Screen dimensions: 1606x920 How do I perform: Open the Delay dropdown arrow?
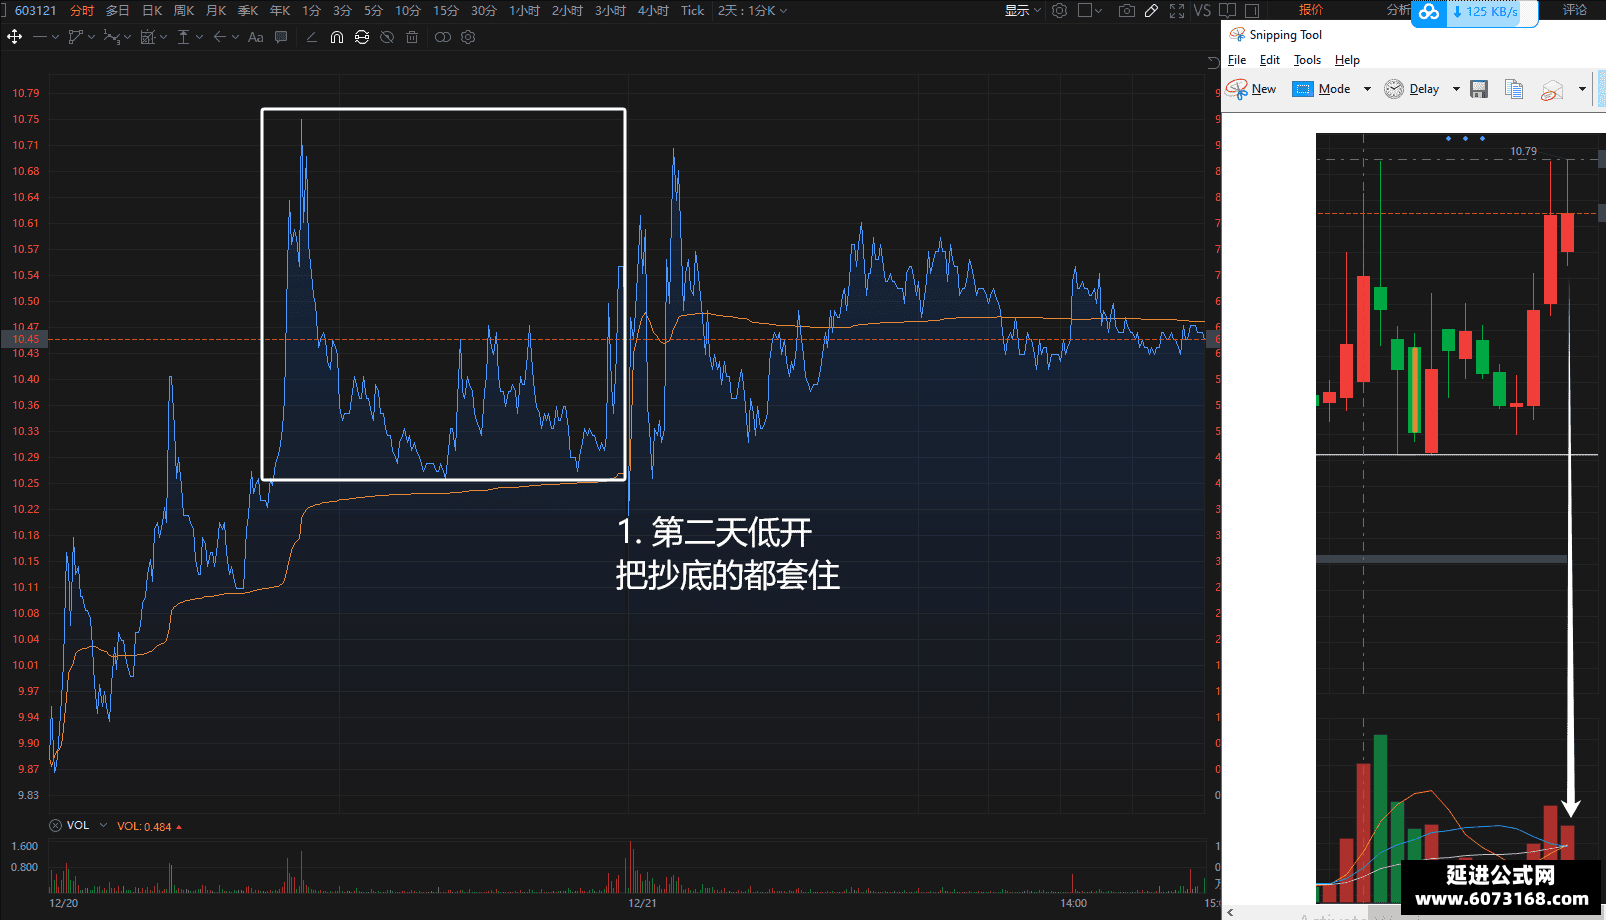coord(1456,89)
